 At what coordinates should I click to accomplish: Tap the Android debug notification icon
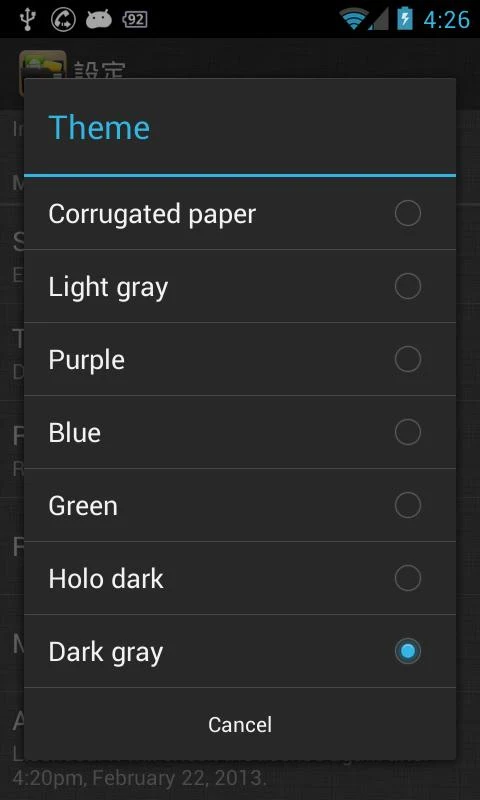[x=99, y=19]
